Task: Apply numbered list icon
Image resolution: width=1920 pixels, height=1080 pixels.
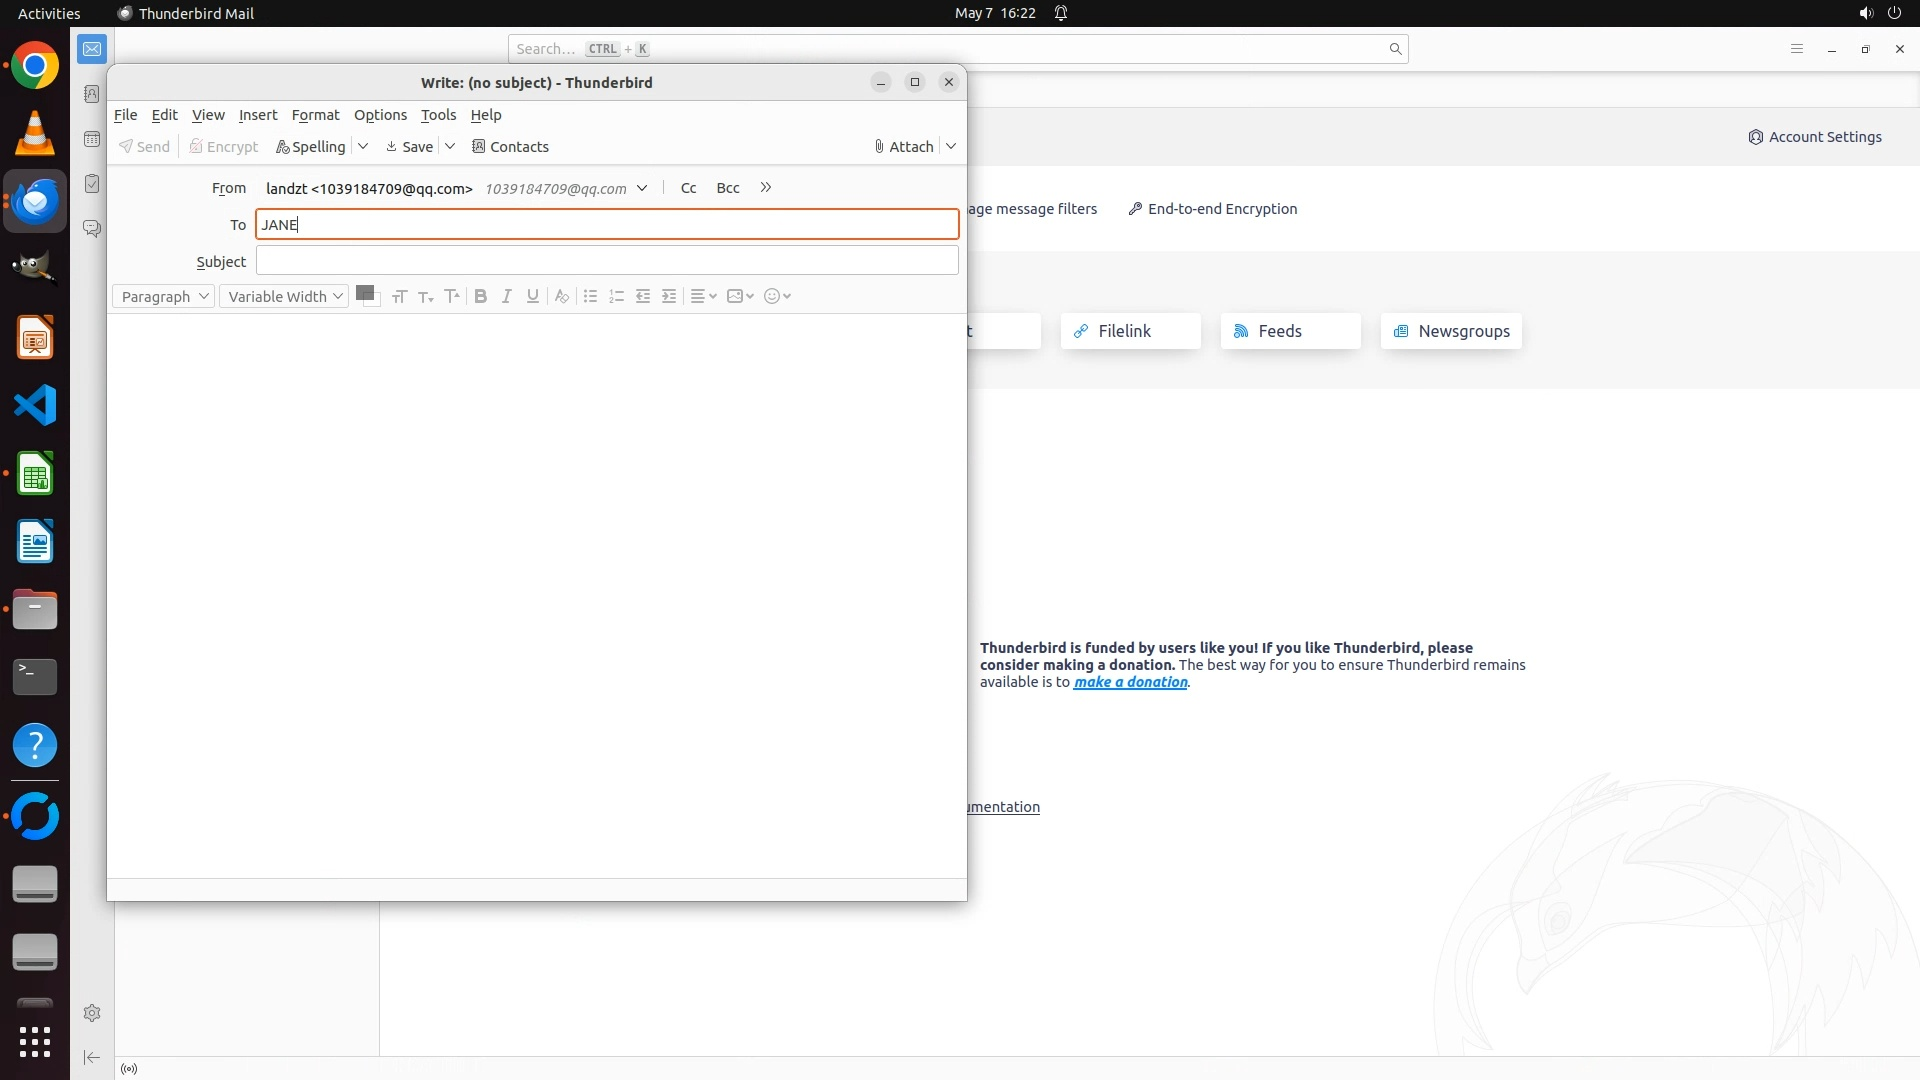Action: tap(616, 296)
